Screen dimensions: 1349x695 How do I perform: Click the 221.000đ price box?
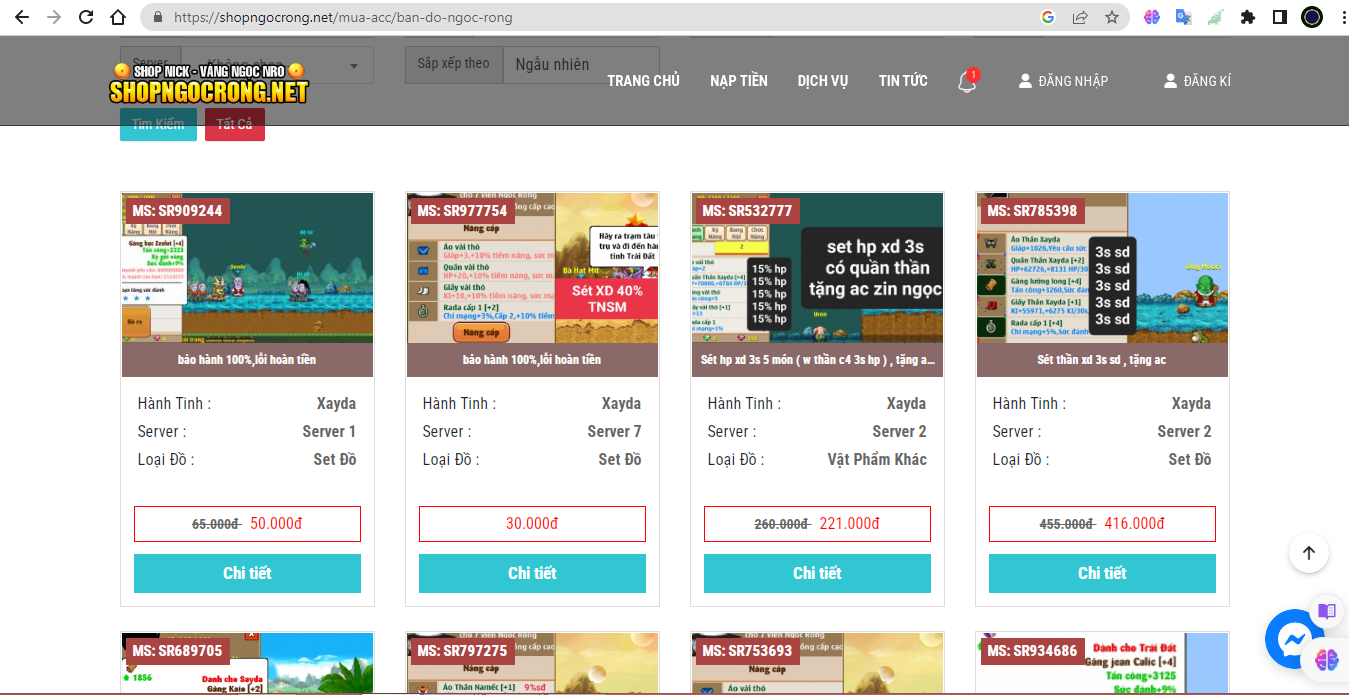817,524
